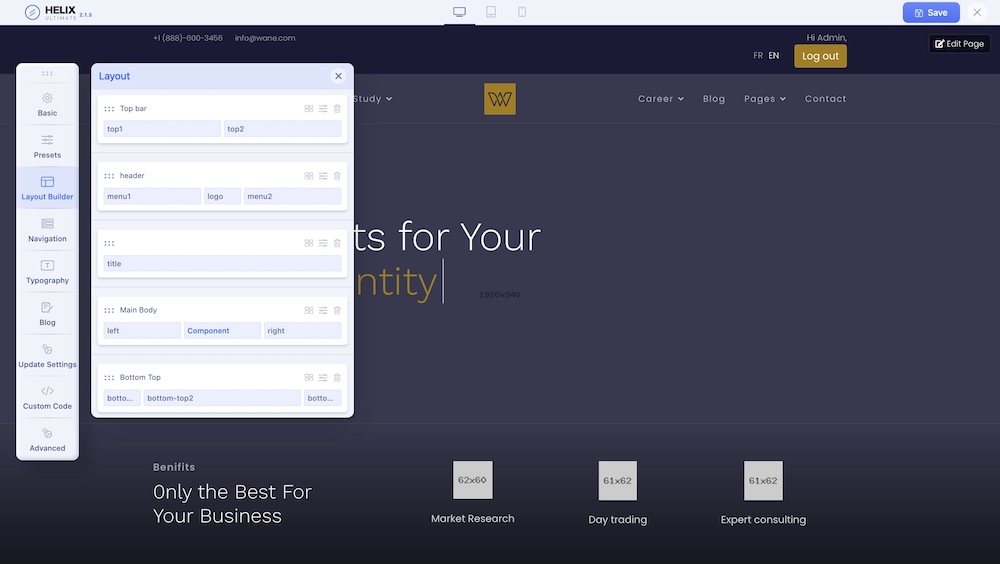Select the title column
This screenshot has width=1000, height=564.
(223, 263)
